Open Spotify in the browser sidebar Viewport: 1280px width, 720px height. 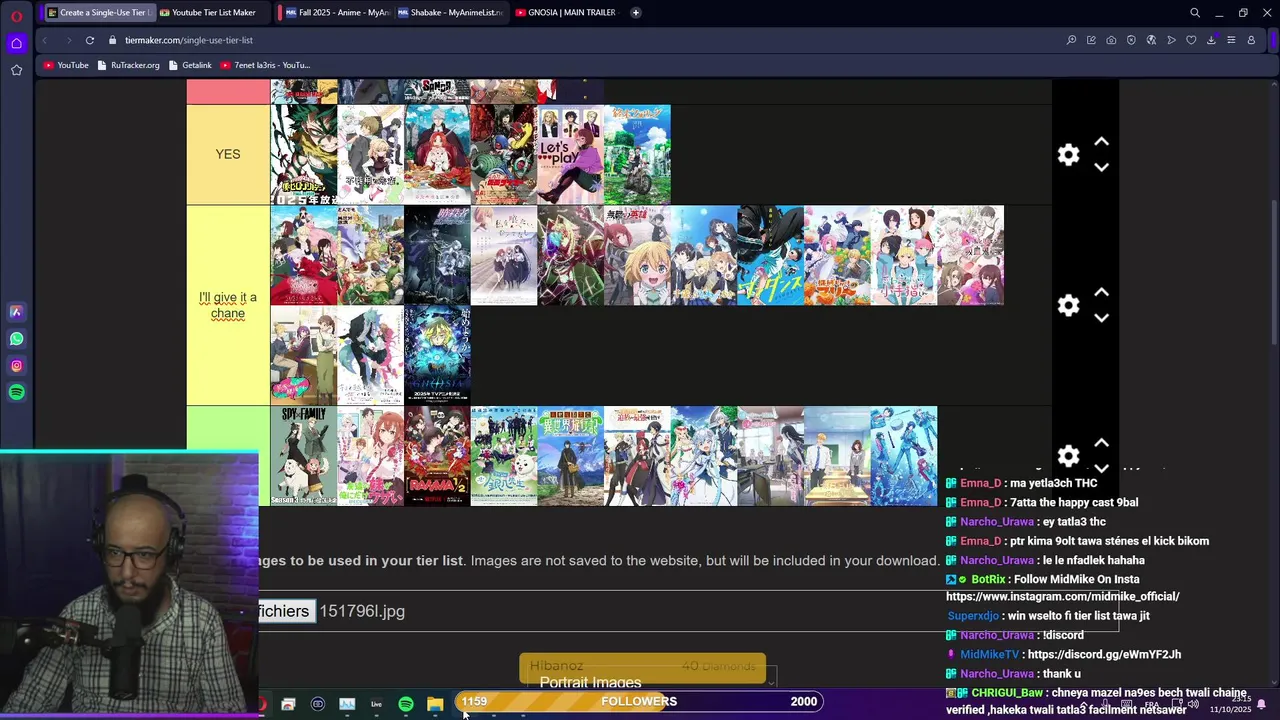[16, 393]
